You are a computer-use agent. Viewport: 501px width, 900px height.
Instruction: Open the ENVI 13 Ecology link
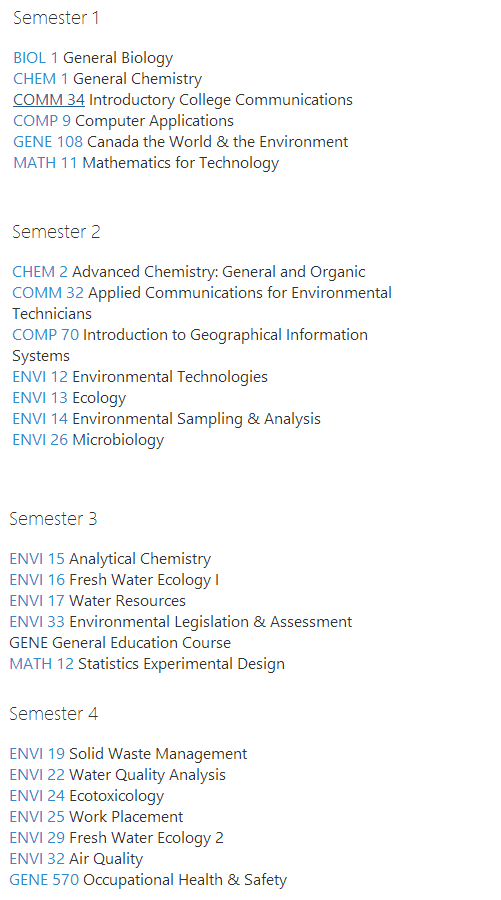click(x=40, y=398)
